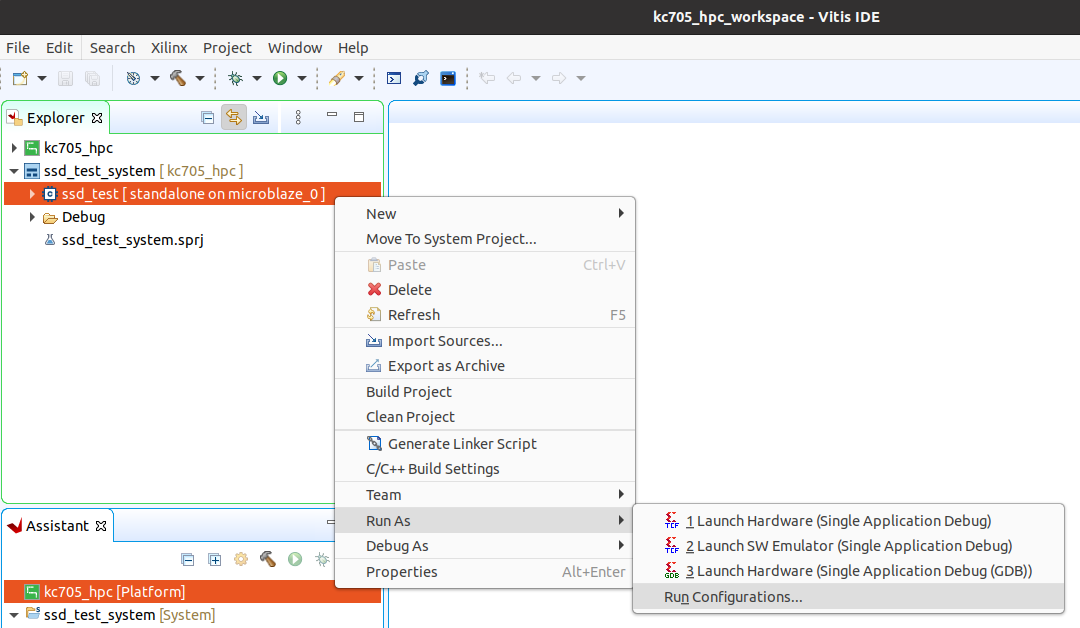This screenshot has height=628, width=1080.
Task: Choose Refresh in the context menu
Action: point(485,315)
